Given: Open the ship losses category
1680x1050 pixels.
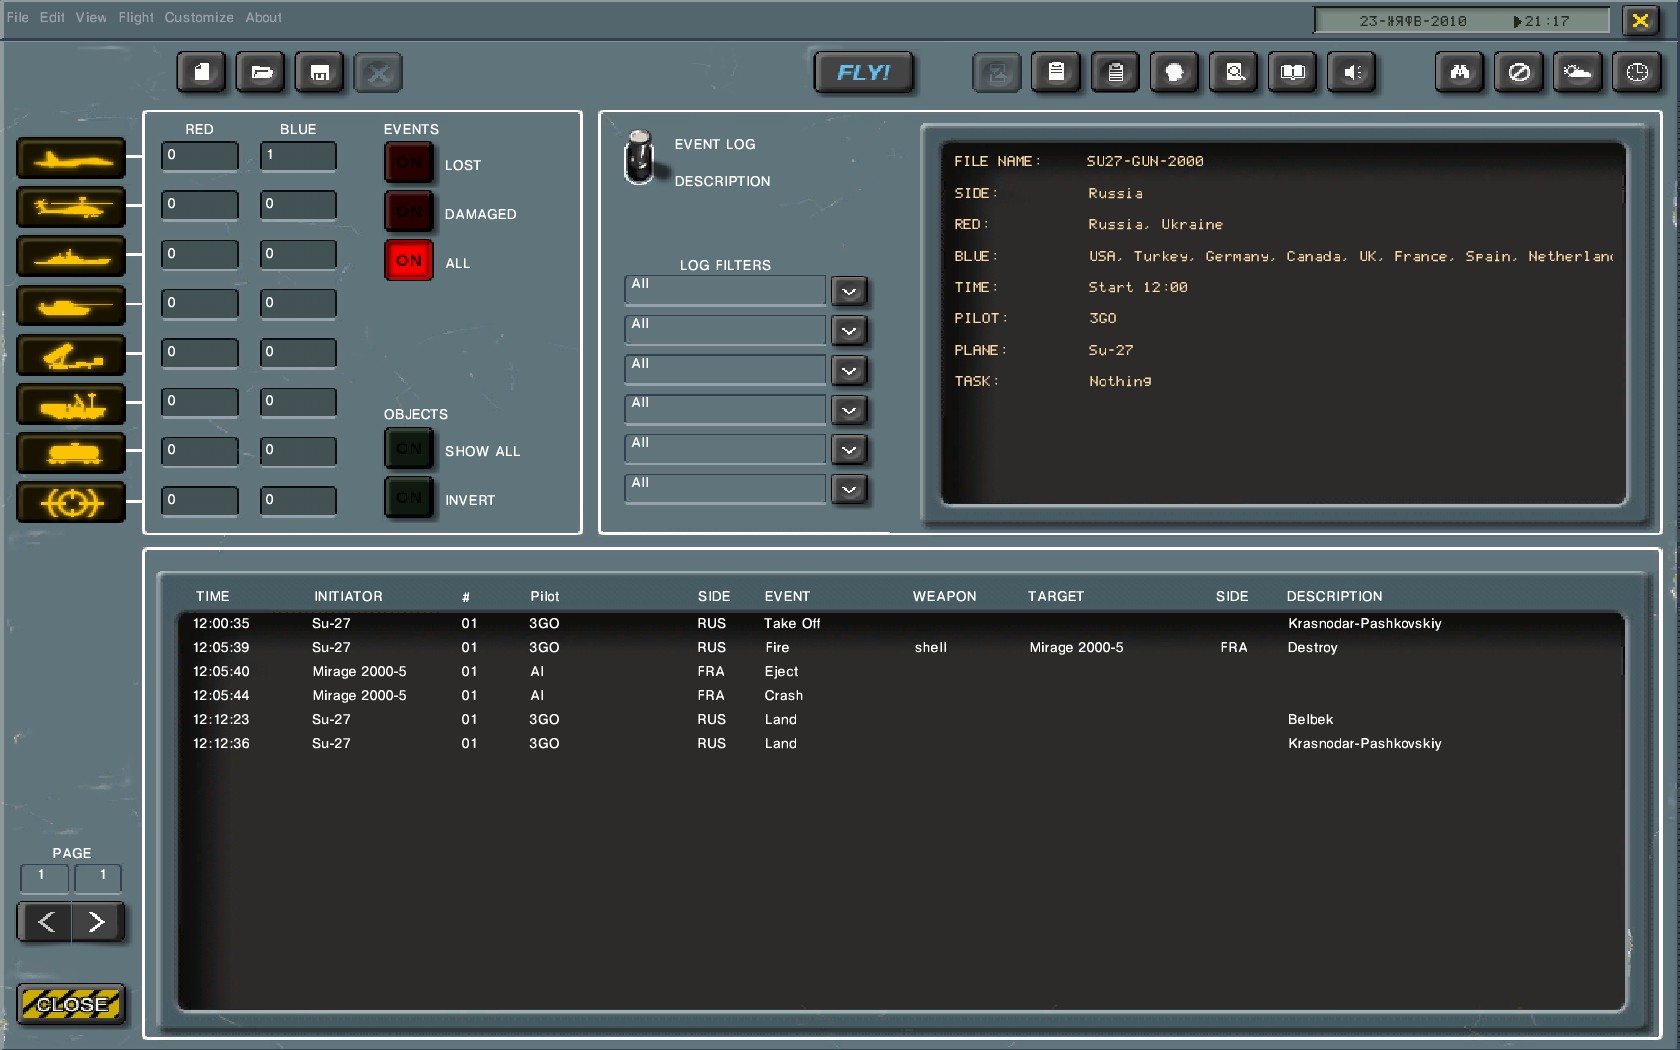Looking at the screenshot, I should click(70, 256).
